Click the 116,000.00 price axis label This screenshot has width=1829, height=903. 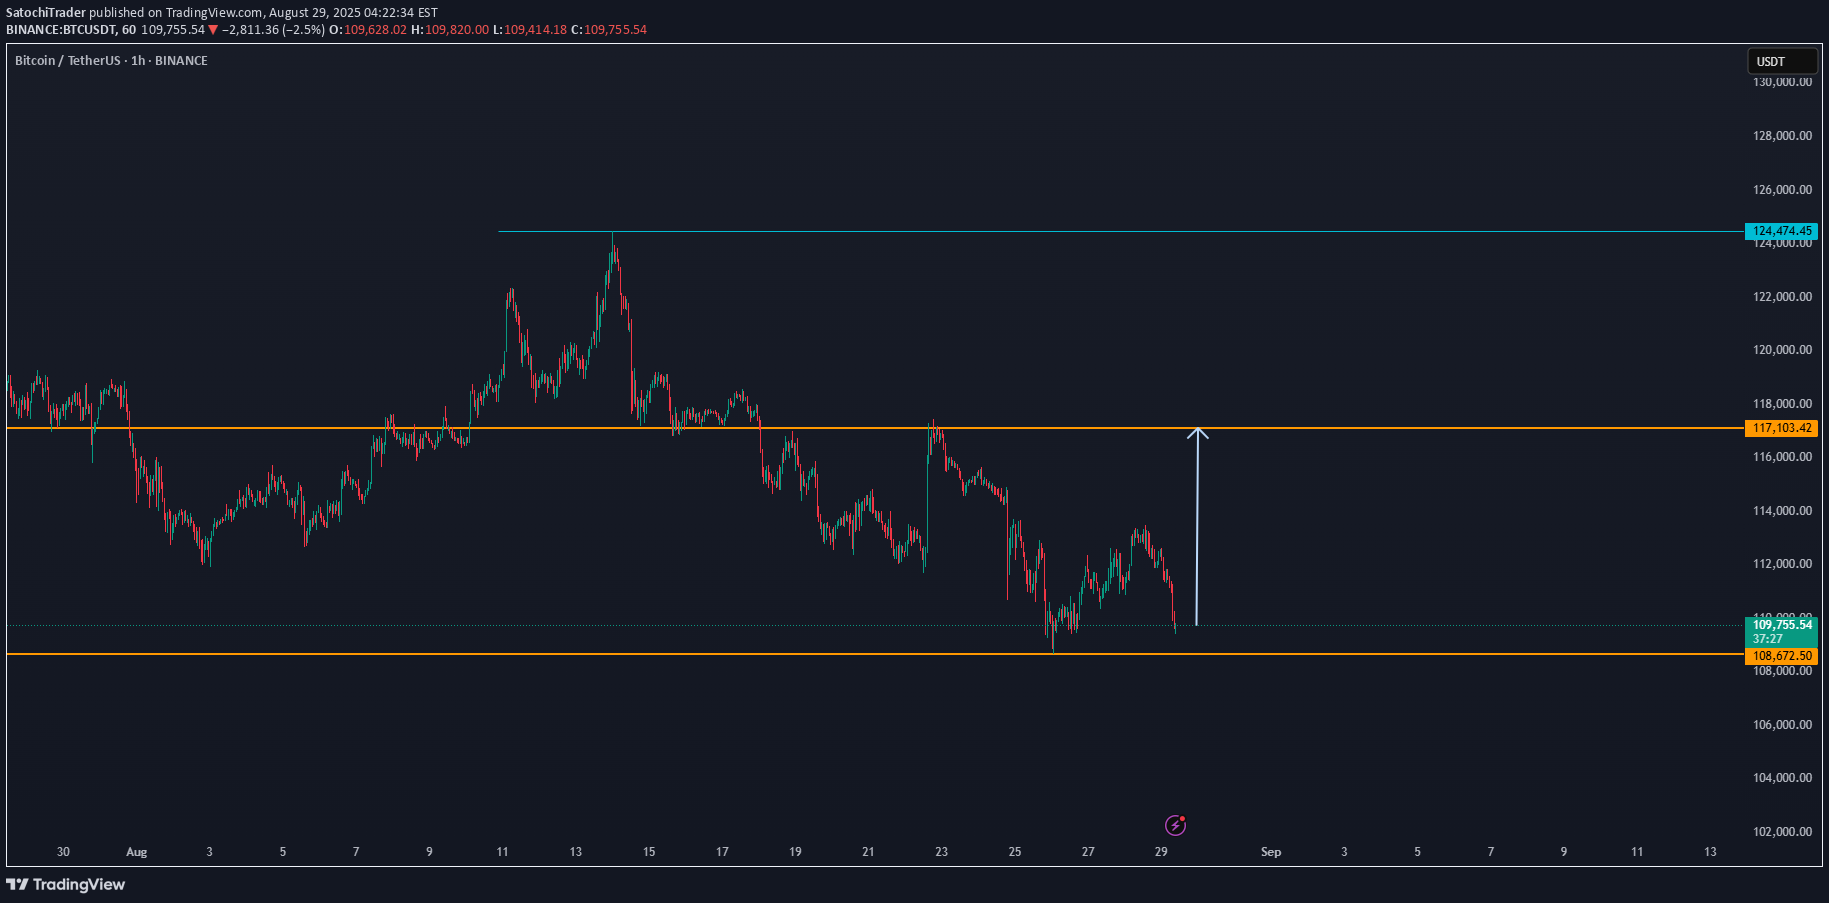[x=1782, y=457]
